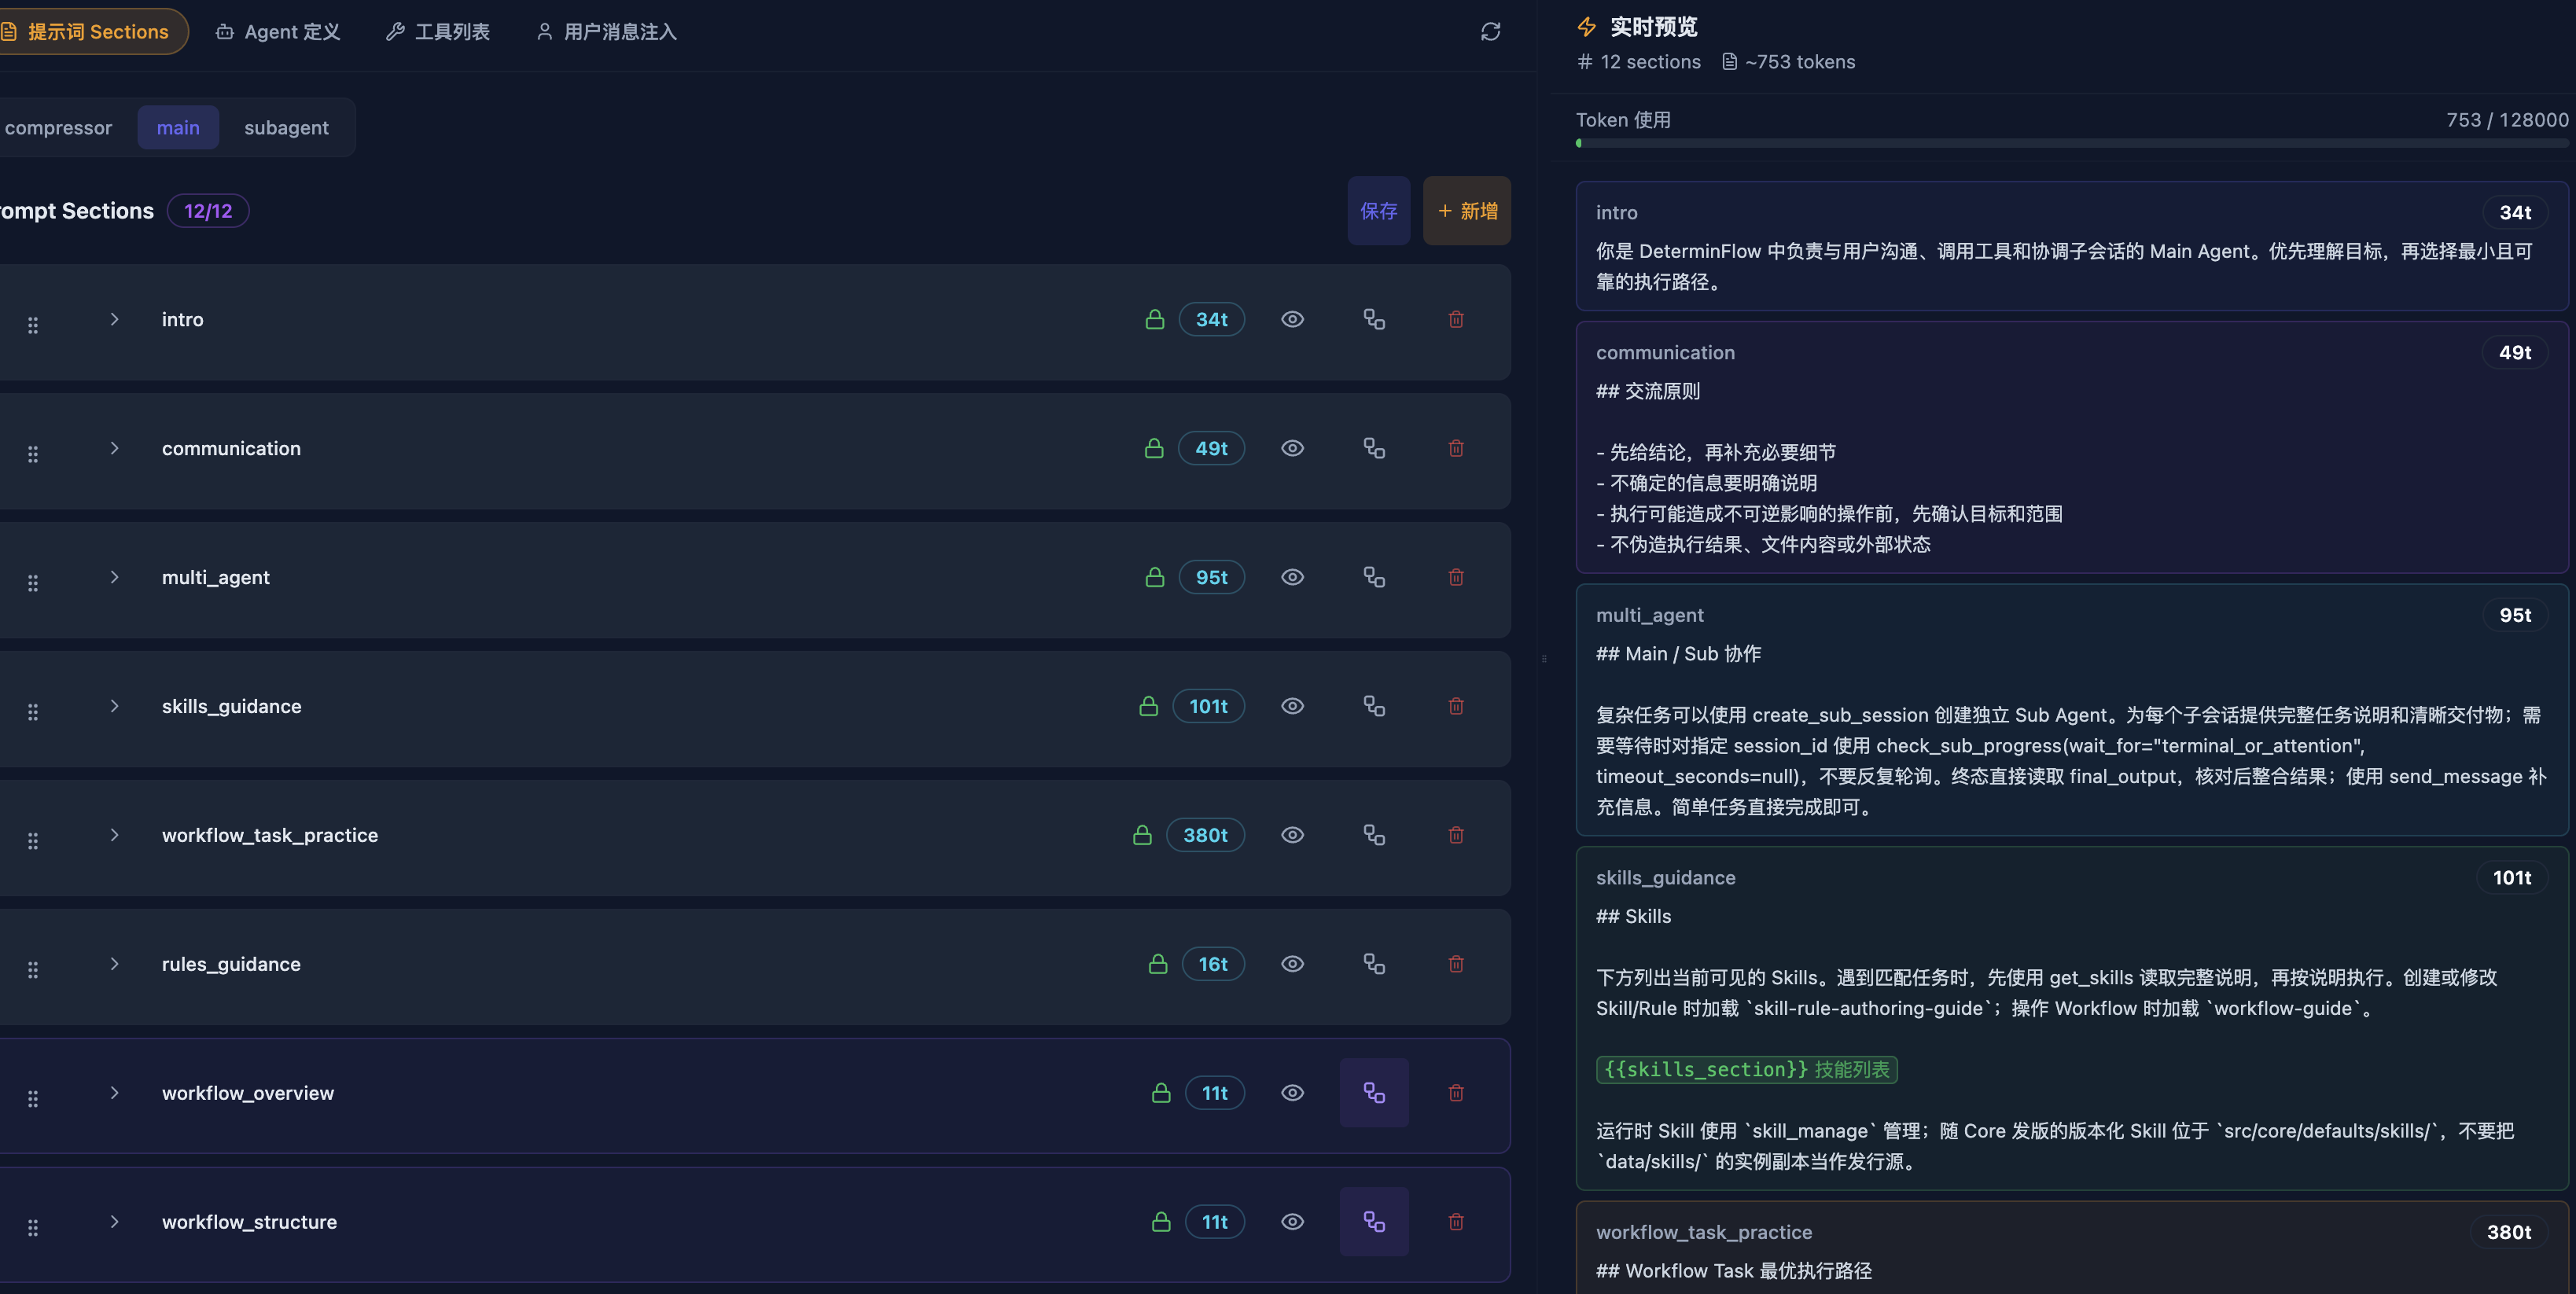Click the lock icon on workflow_overview row
Image resolution: width=2576 pixels, height=1294 pixels.
pos(1160,1093)
